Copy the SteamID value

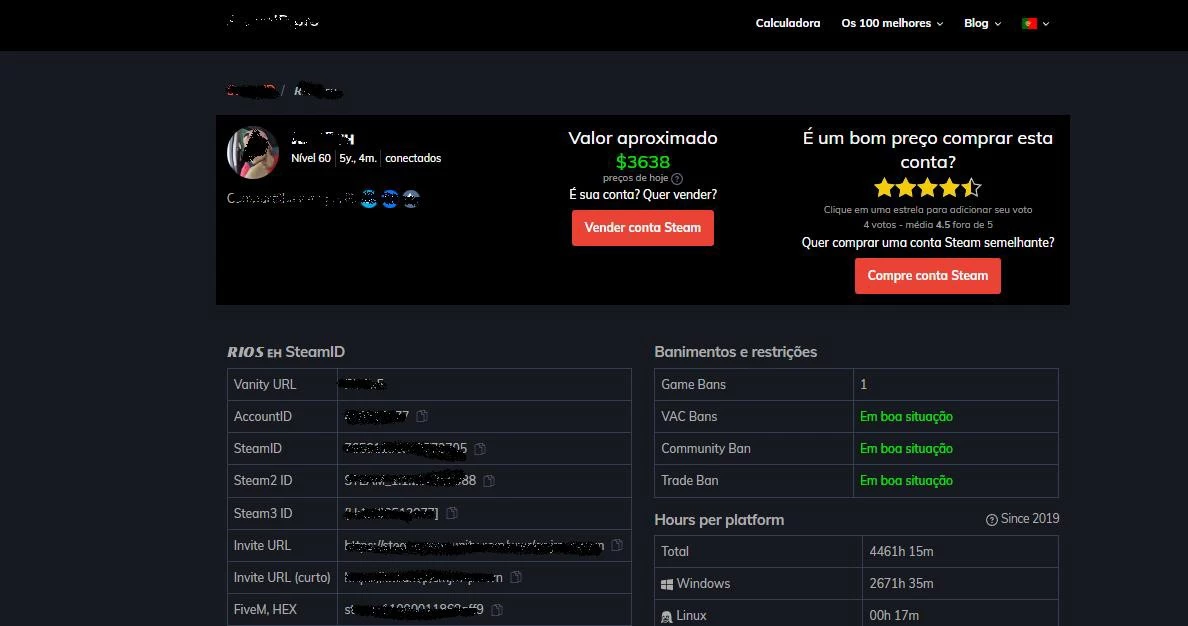pos(480,449)
